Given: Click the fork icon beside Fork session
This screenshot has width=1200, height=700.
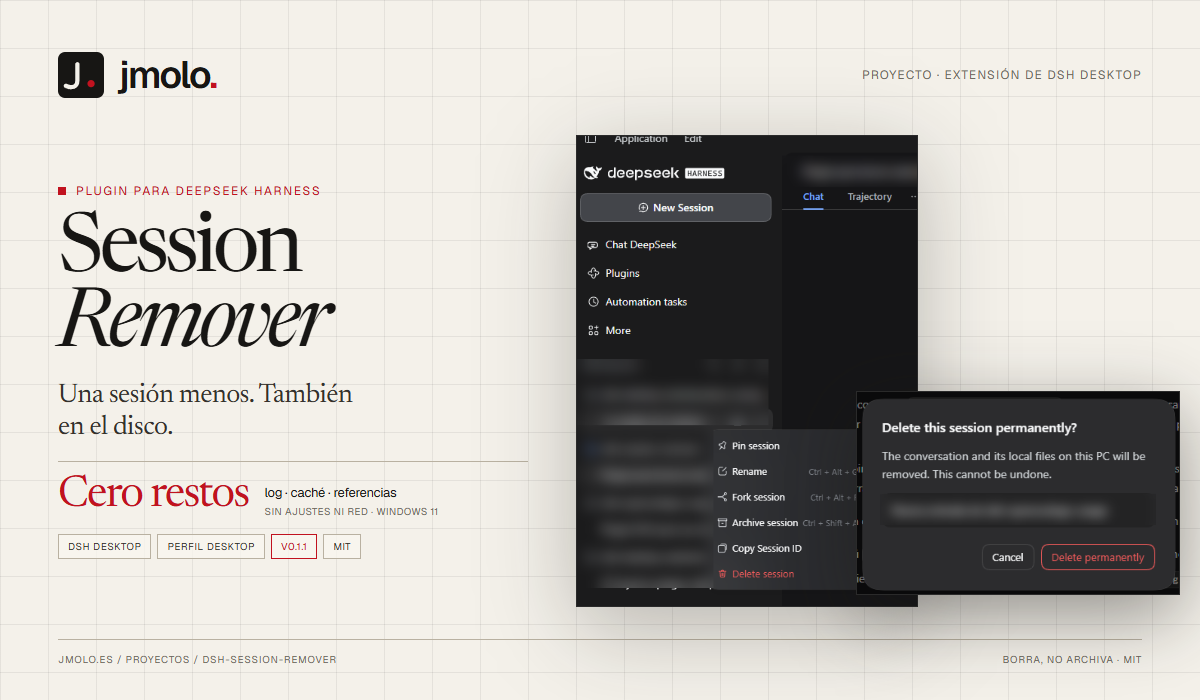Looking at the screenshot, I should 723,497.
